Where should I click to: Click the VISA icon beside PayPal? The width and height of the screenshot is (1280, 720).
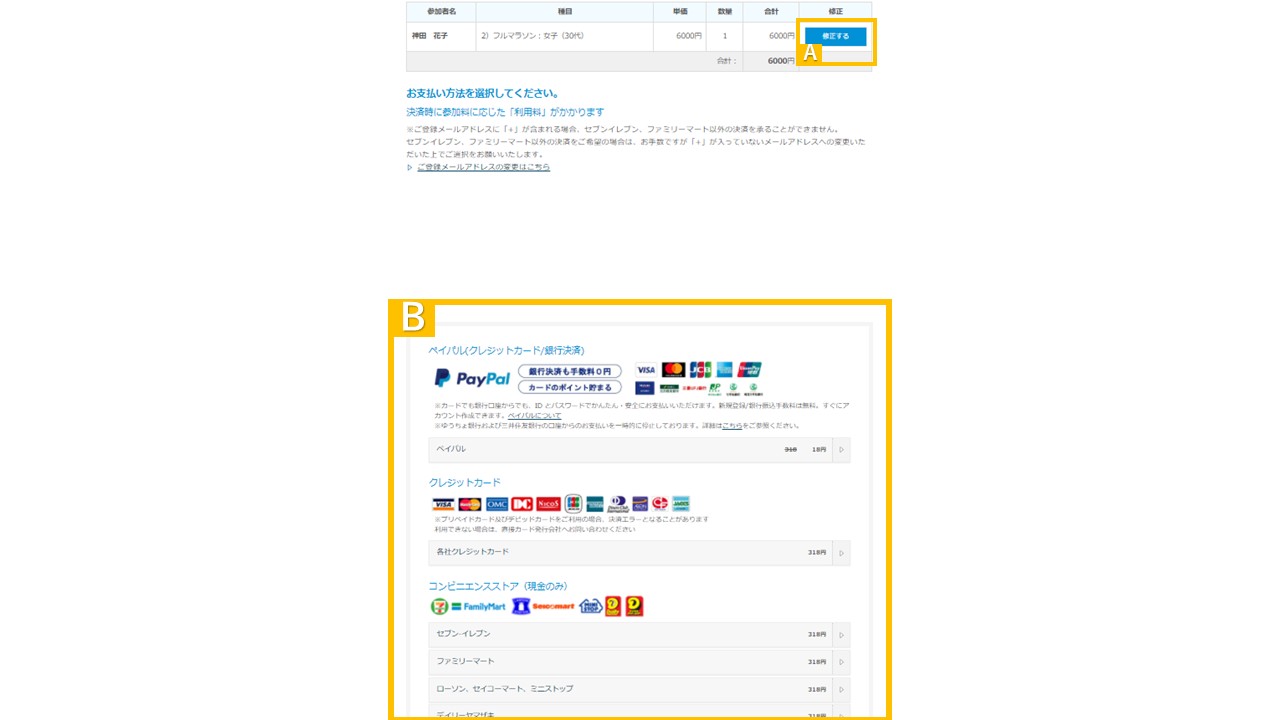(645, 369)
